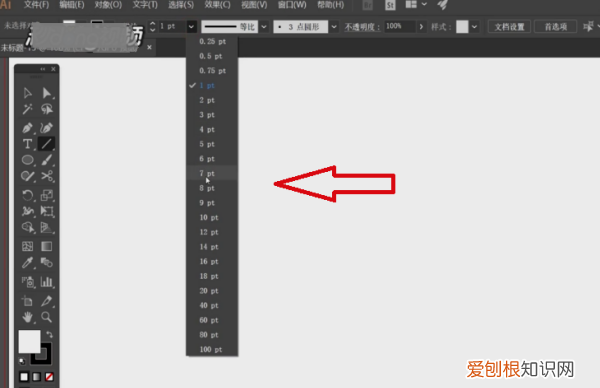Screen dimensions: 600x388
Task: Select the Free Transform tool
Action: pos(47,211)
